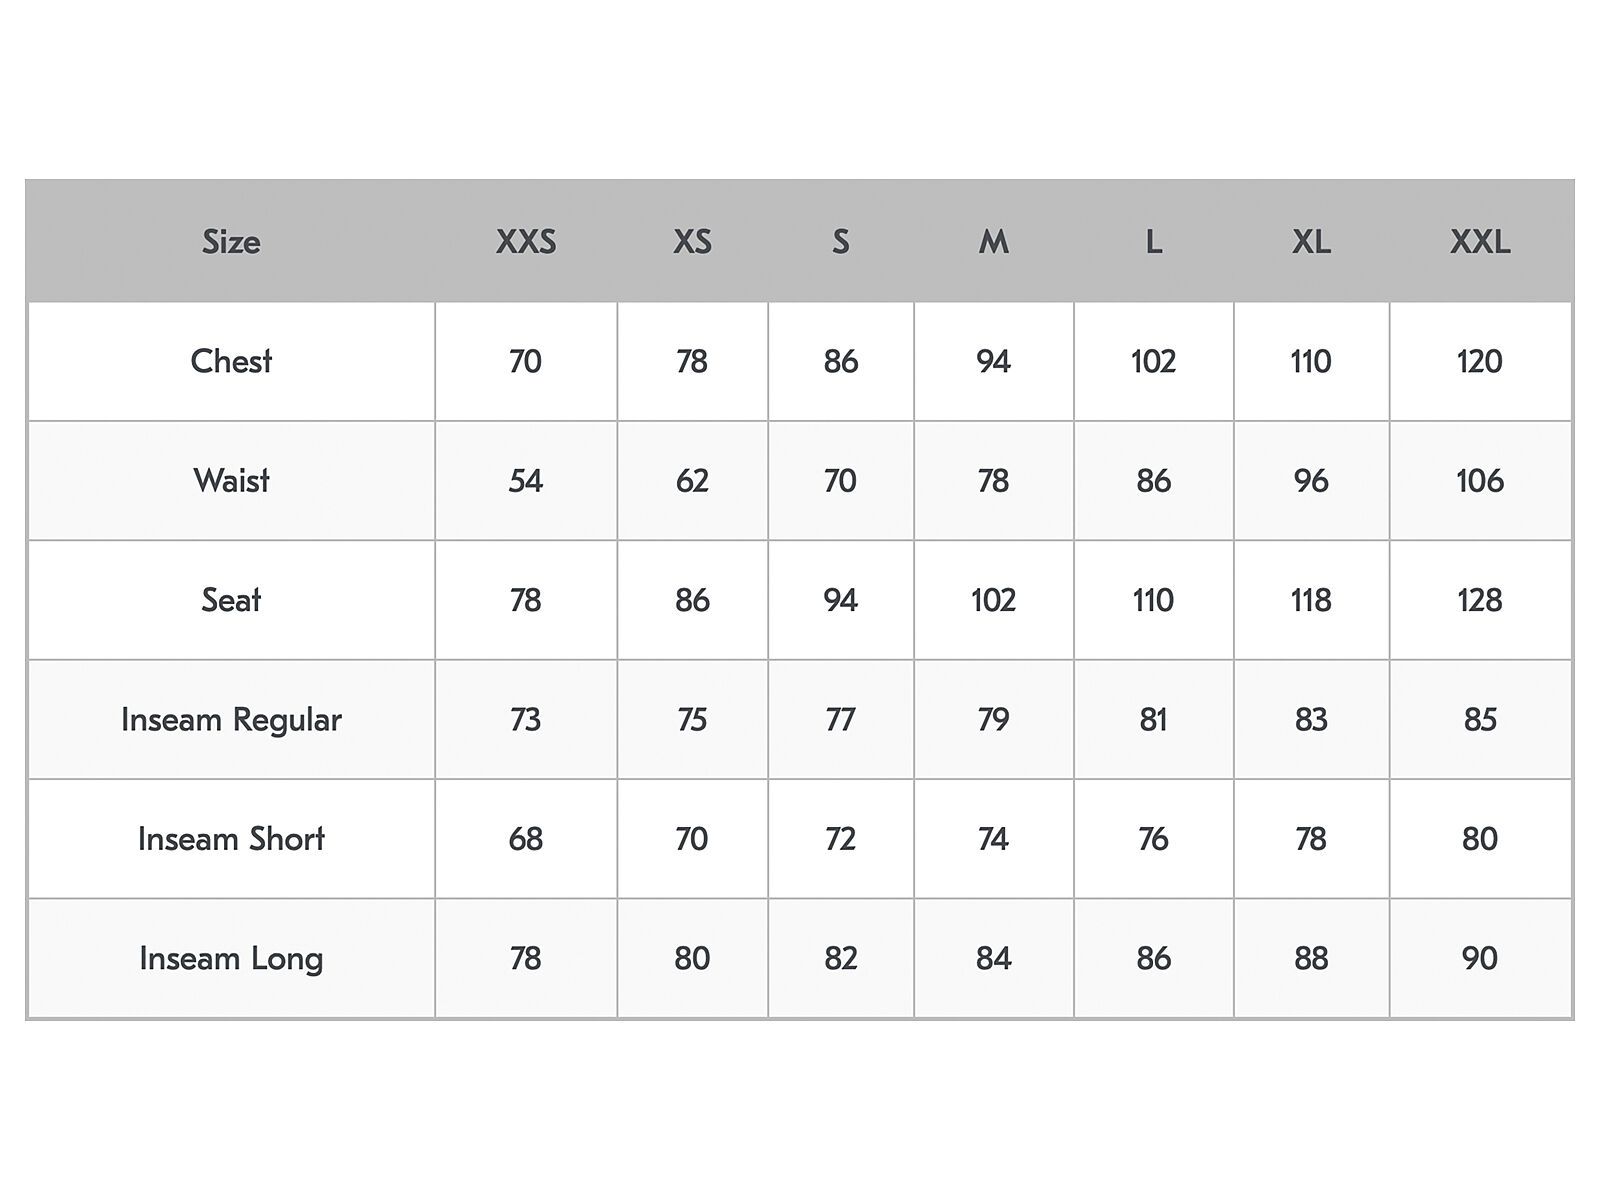Viewport: 1600px width, 1200px height.
Task: Select Inseam Long value 88 for XL
Action: pos(1311,959)
